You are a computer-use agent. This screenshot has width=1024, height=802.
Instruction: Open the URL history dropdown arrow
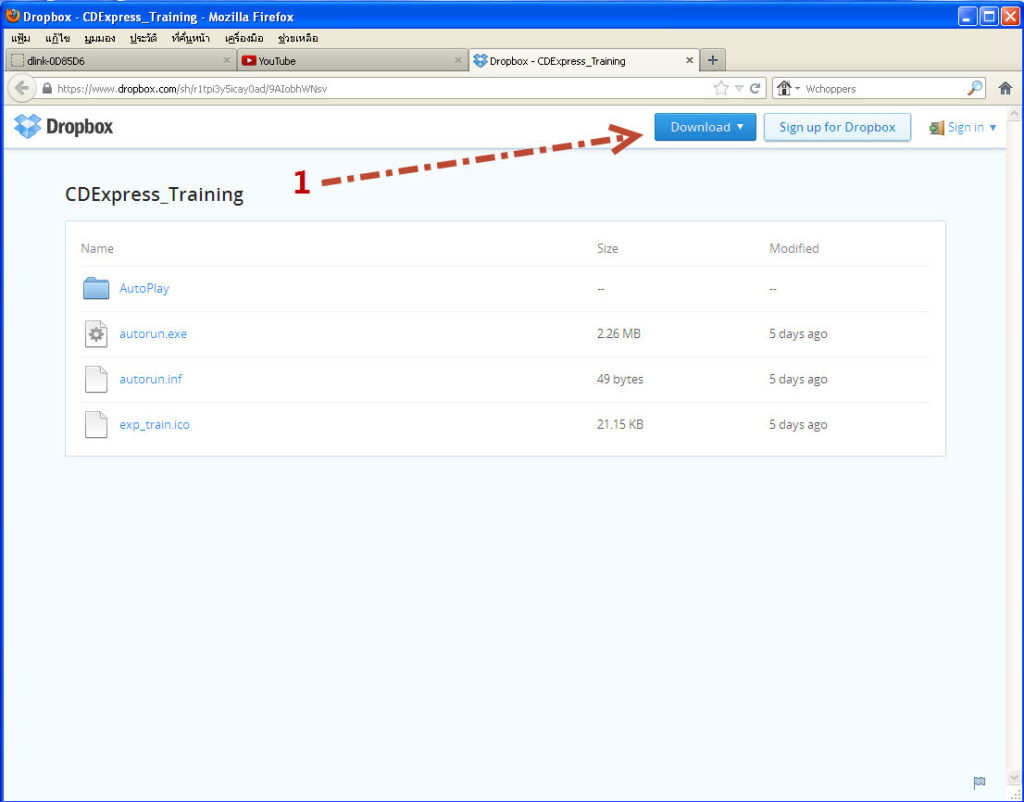[x=739, y=88]
